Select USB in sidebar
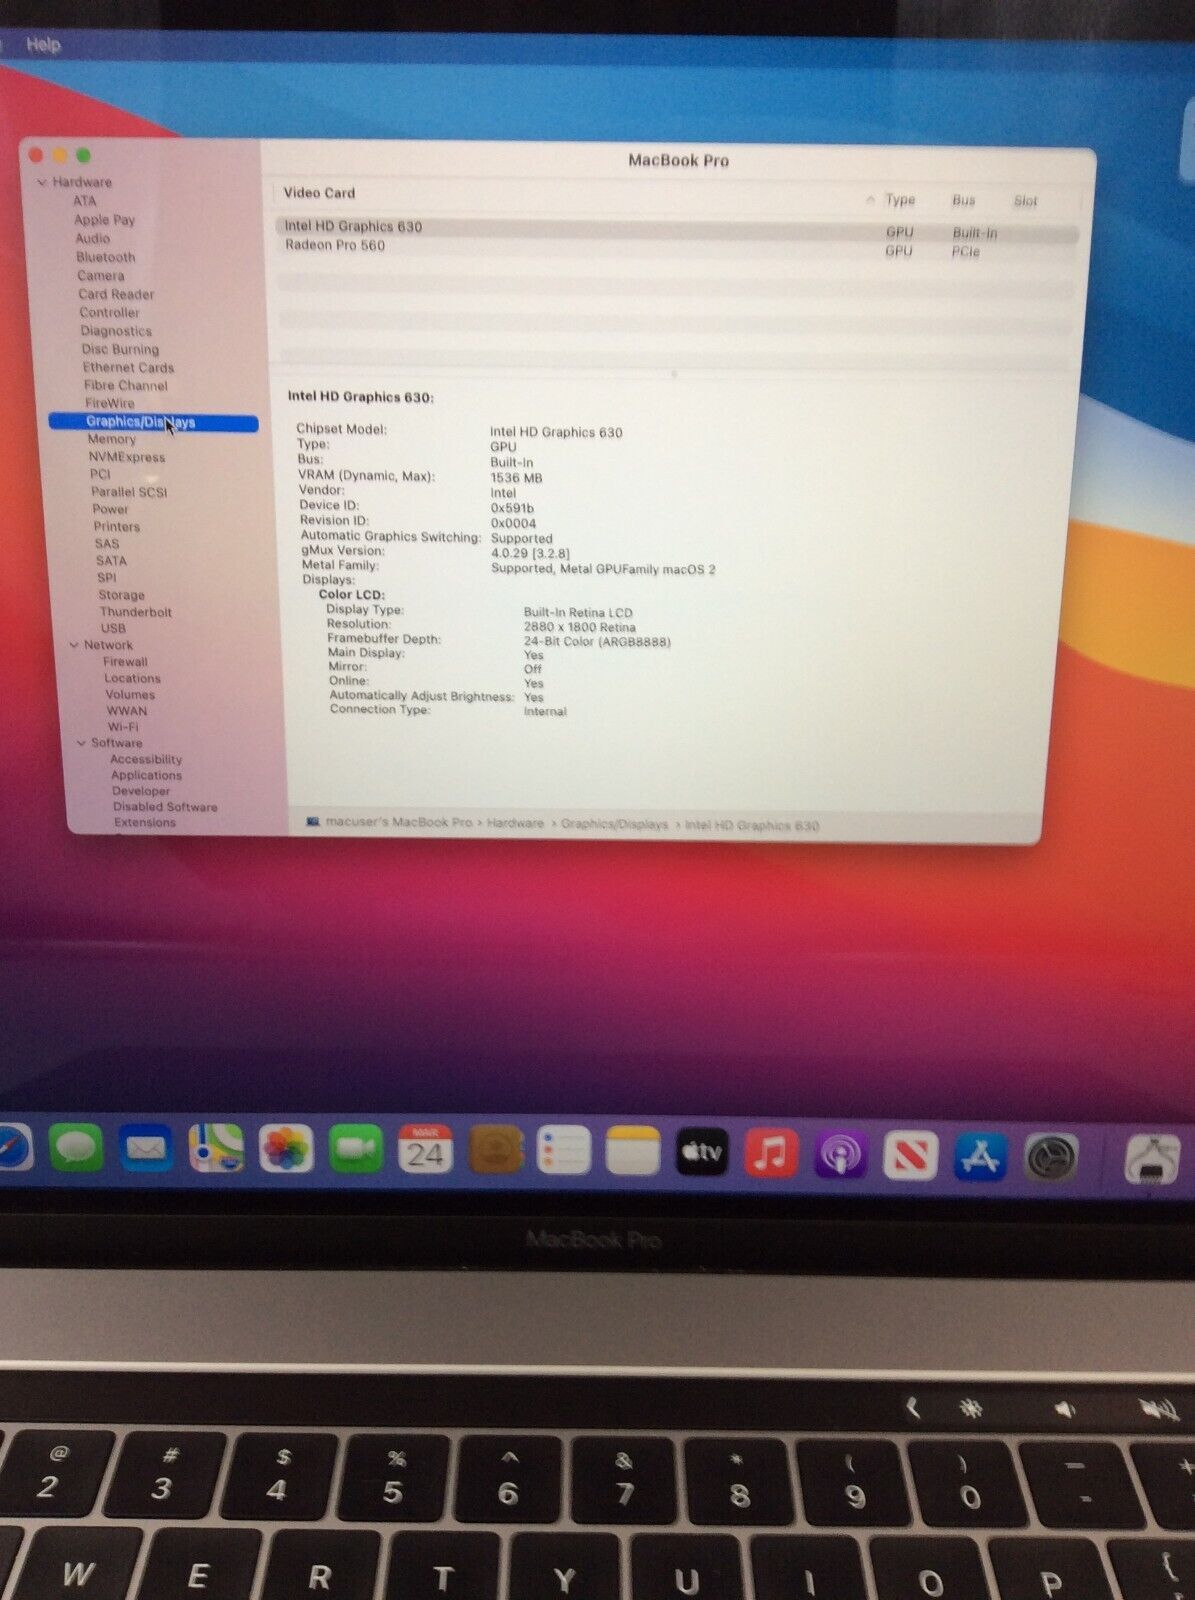 [113, 628]
